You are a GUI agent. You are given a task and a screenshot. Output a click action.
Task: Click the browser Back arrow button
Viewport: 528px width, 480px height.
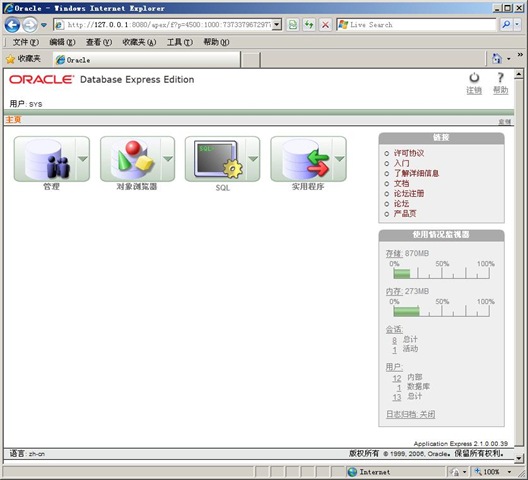[12, 25]
